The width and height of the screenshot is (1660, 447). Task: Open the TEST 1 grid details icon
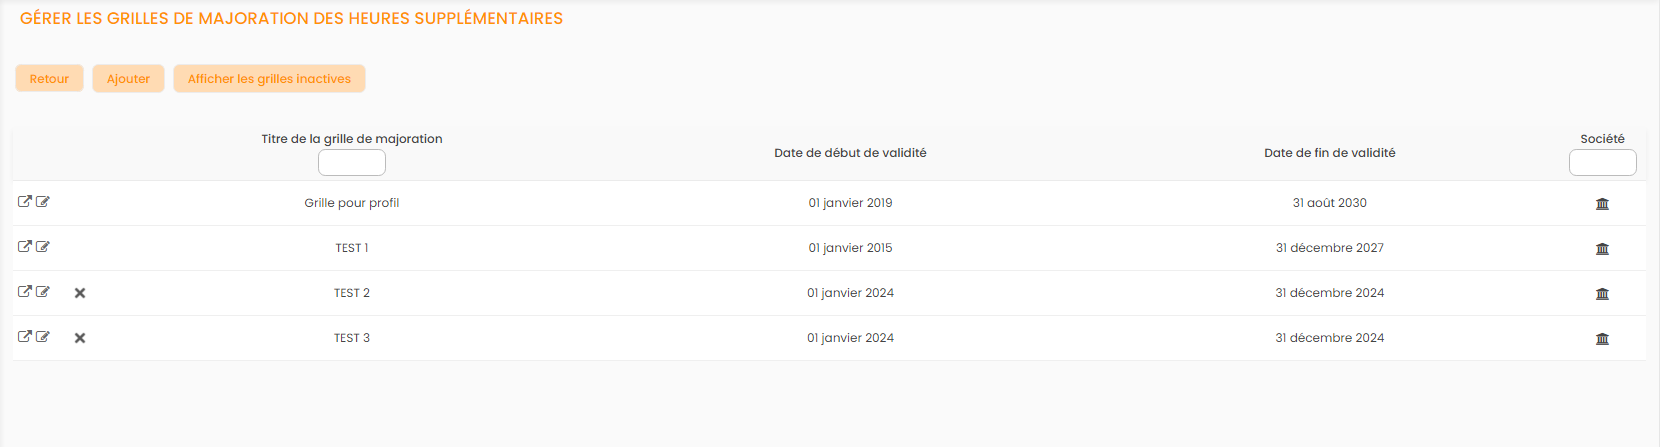[25, 247]
